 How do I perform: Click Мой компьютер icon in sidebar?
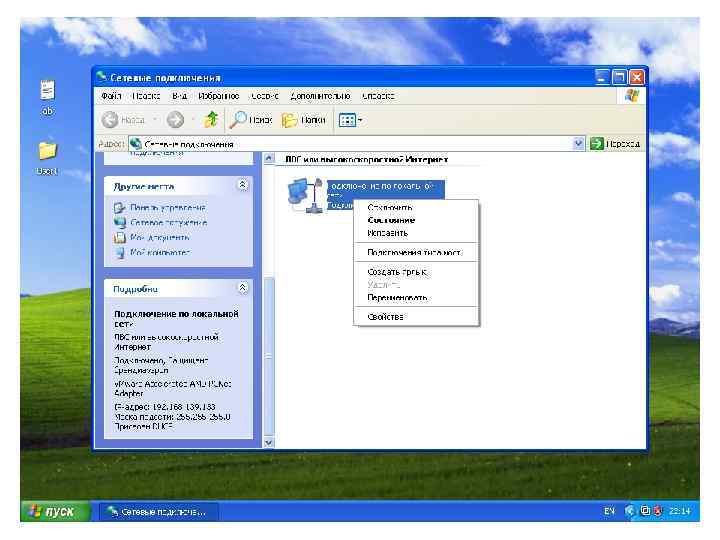click(119, 252)
